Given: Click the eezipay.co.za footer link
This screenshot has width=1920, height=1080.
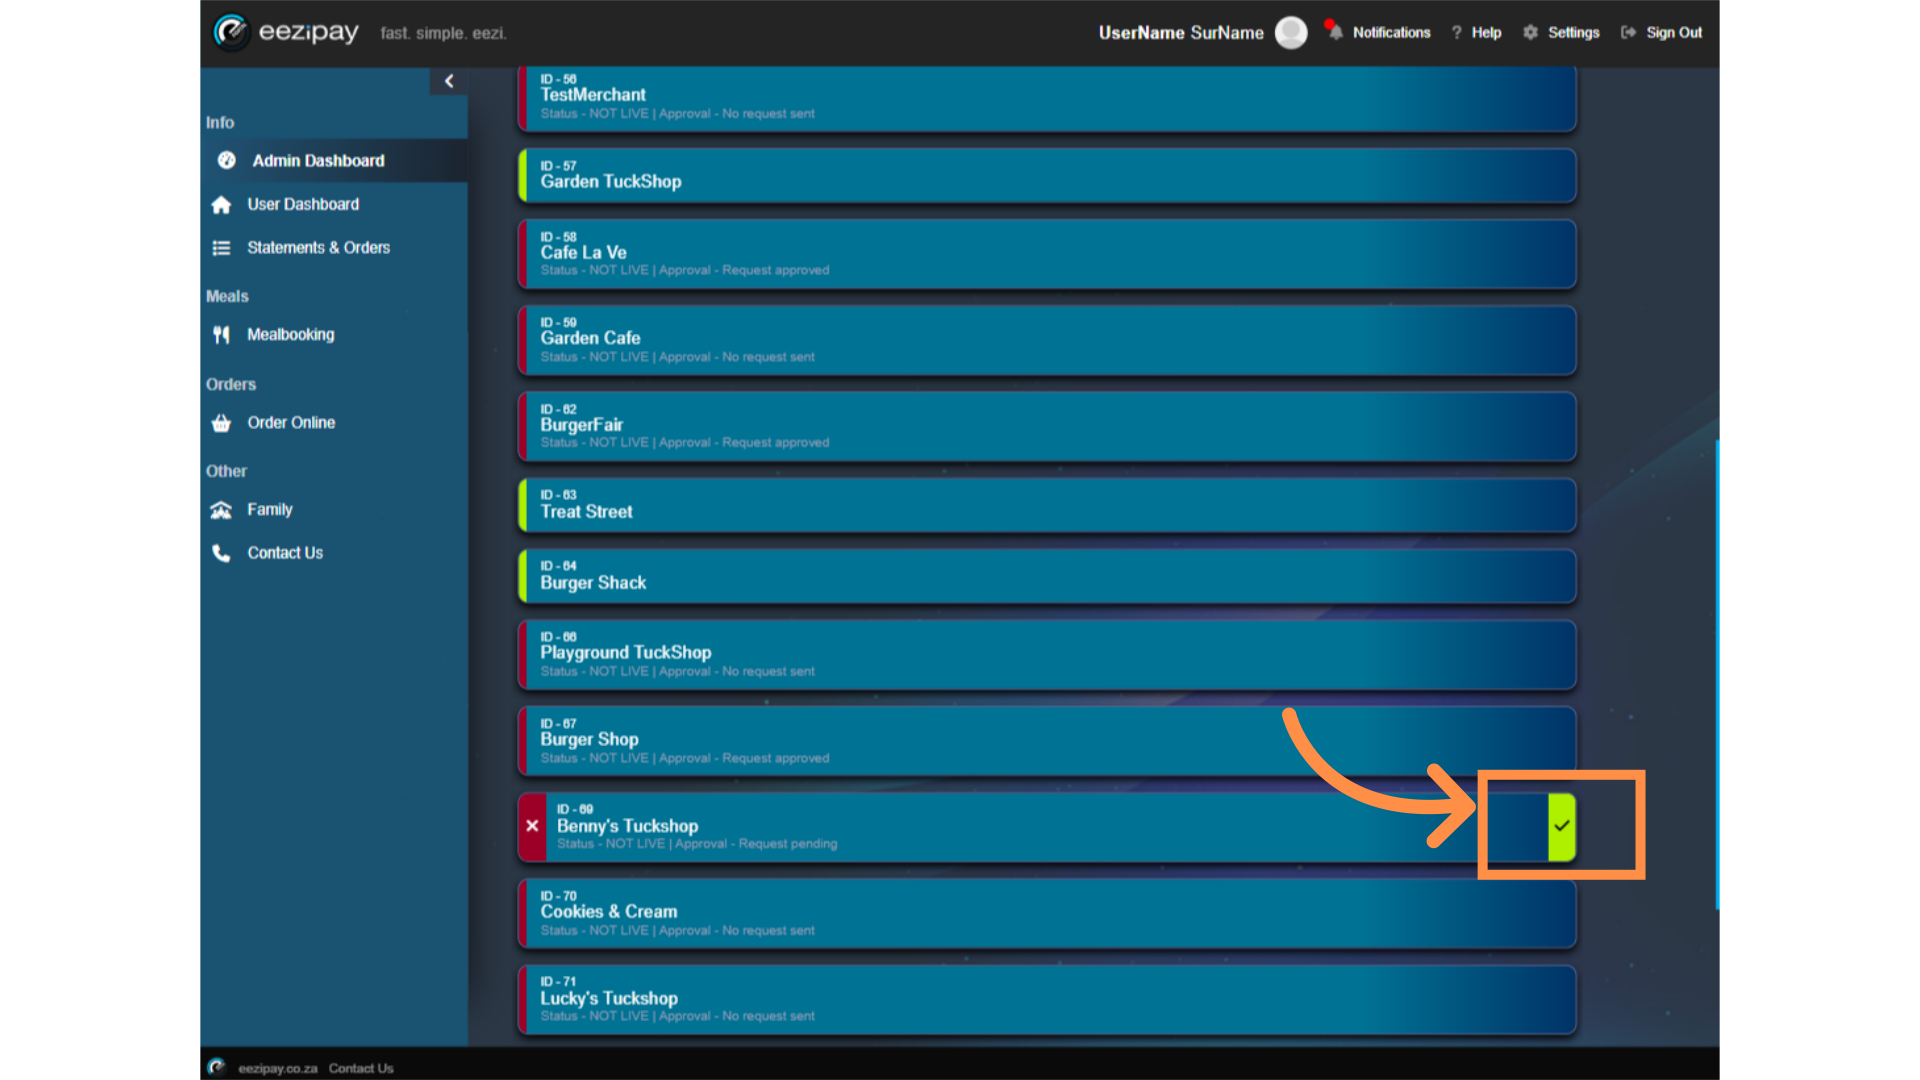Looking at the screenshot, I should point(278,1068).
